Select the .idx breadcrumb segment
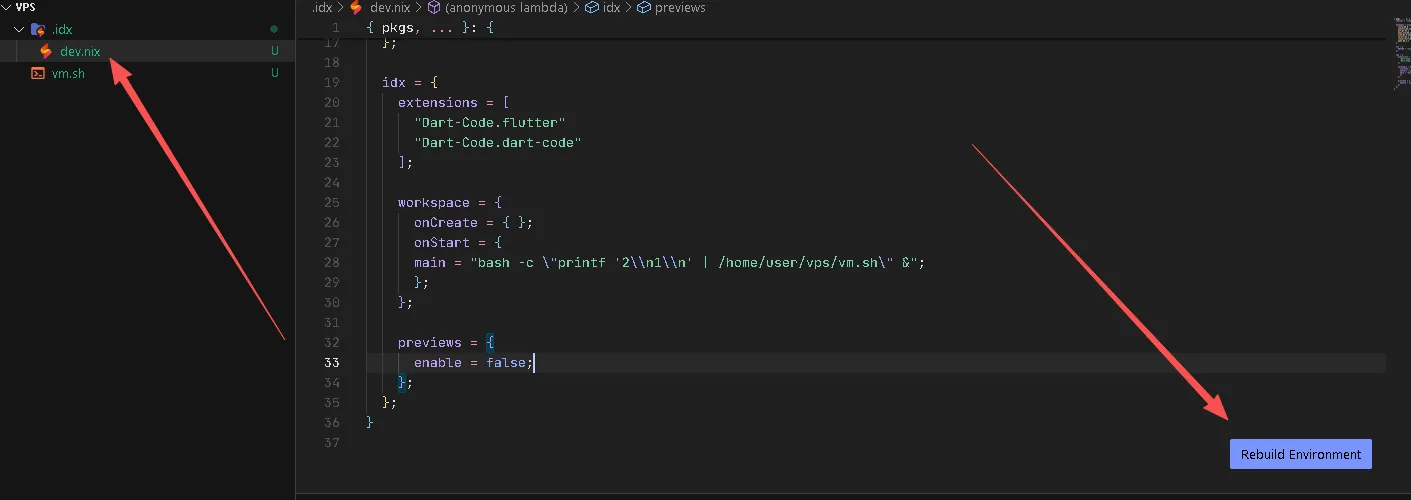Screen dimensions: 1411x500 [x=321, y=8]
